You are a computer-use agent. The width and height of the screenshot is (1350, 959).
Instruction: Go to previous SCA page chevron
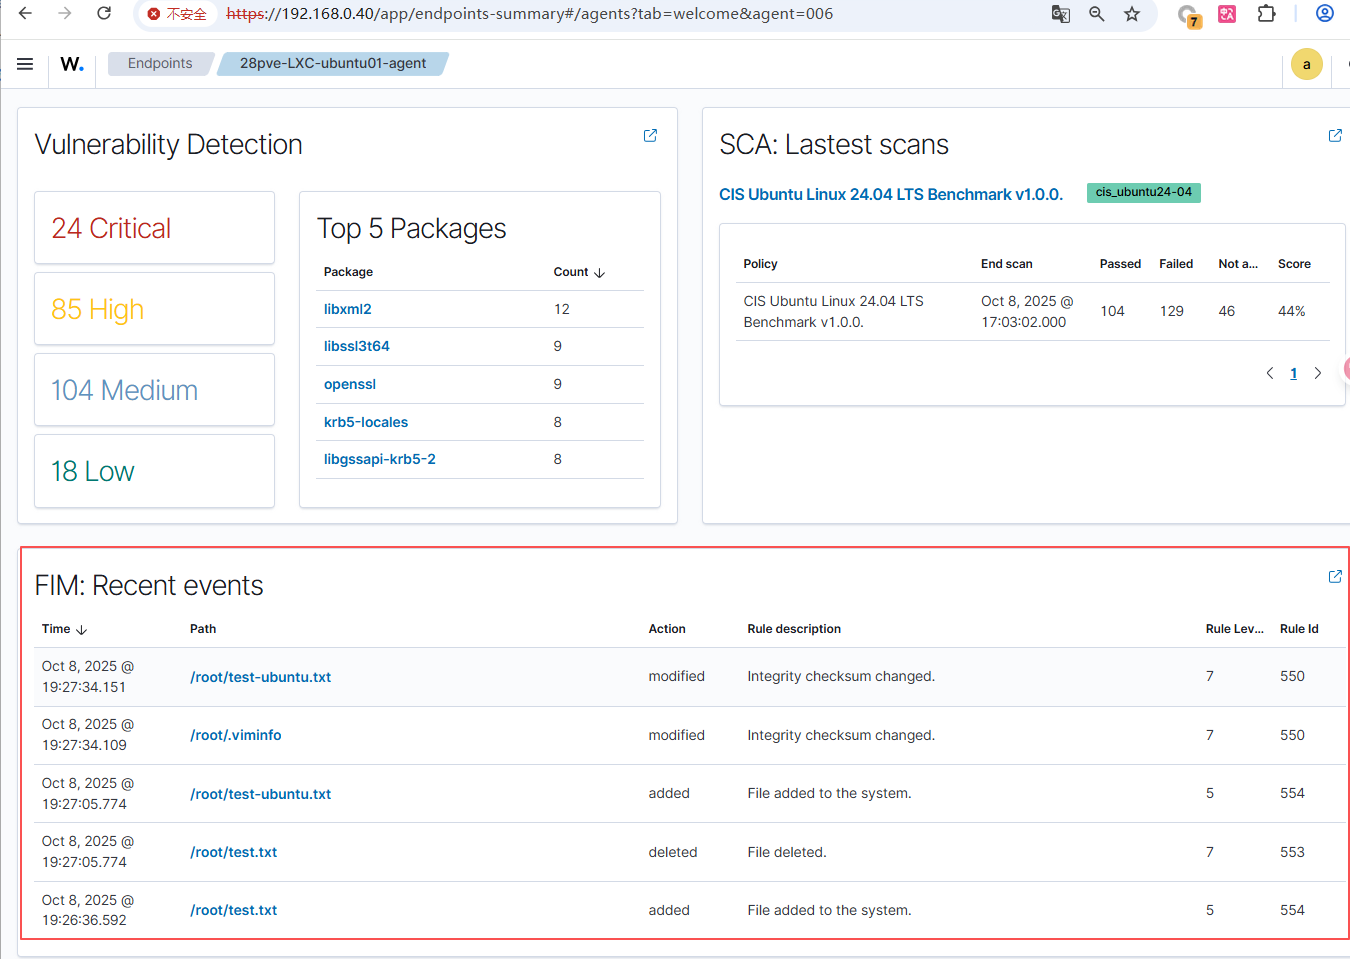tap(1270, 373)
